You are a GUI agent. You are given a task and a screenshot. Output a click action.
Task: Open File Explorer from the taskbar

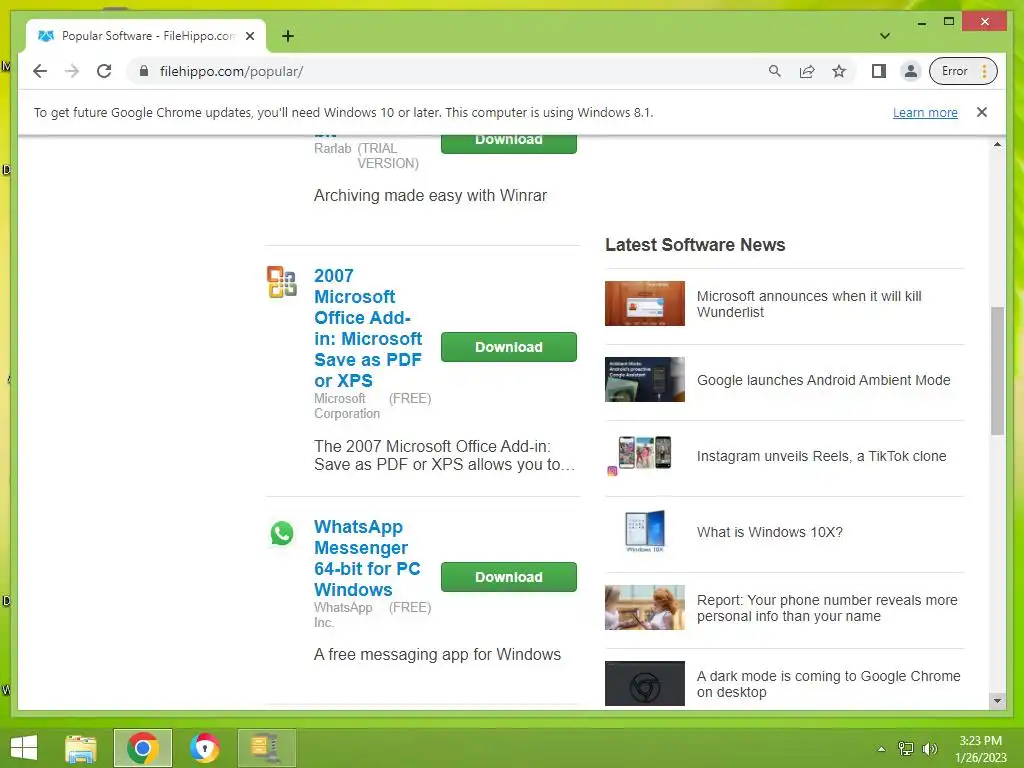click(x=81, y=748)
